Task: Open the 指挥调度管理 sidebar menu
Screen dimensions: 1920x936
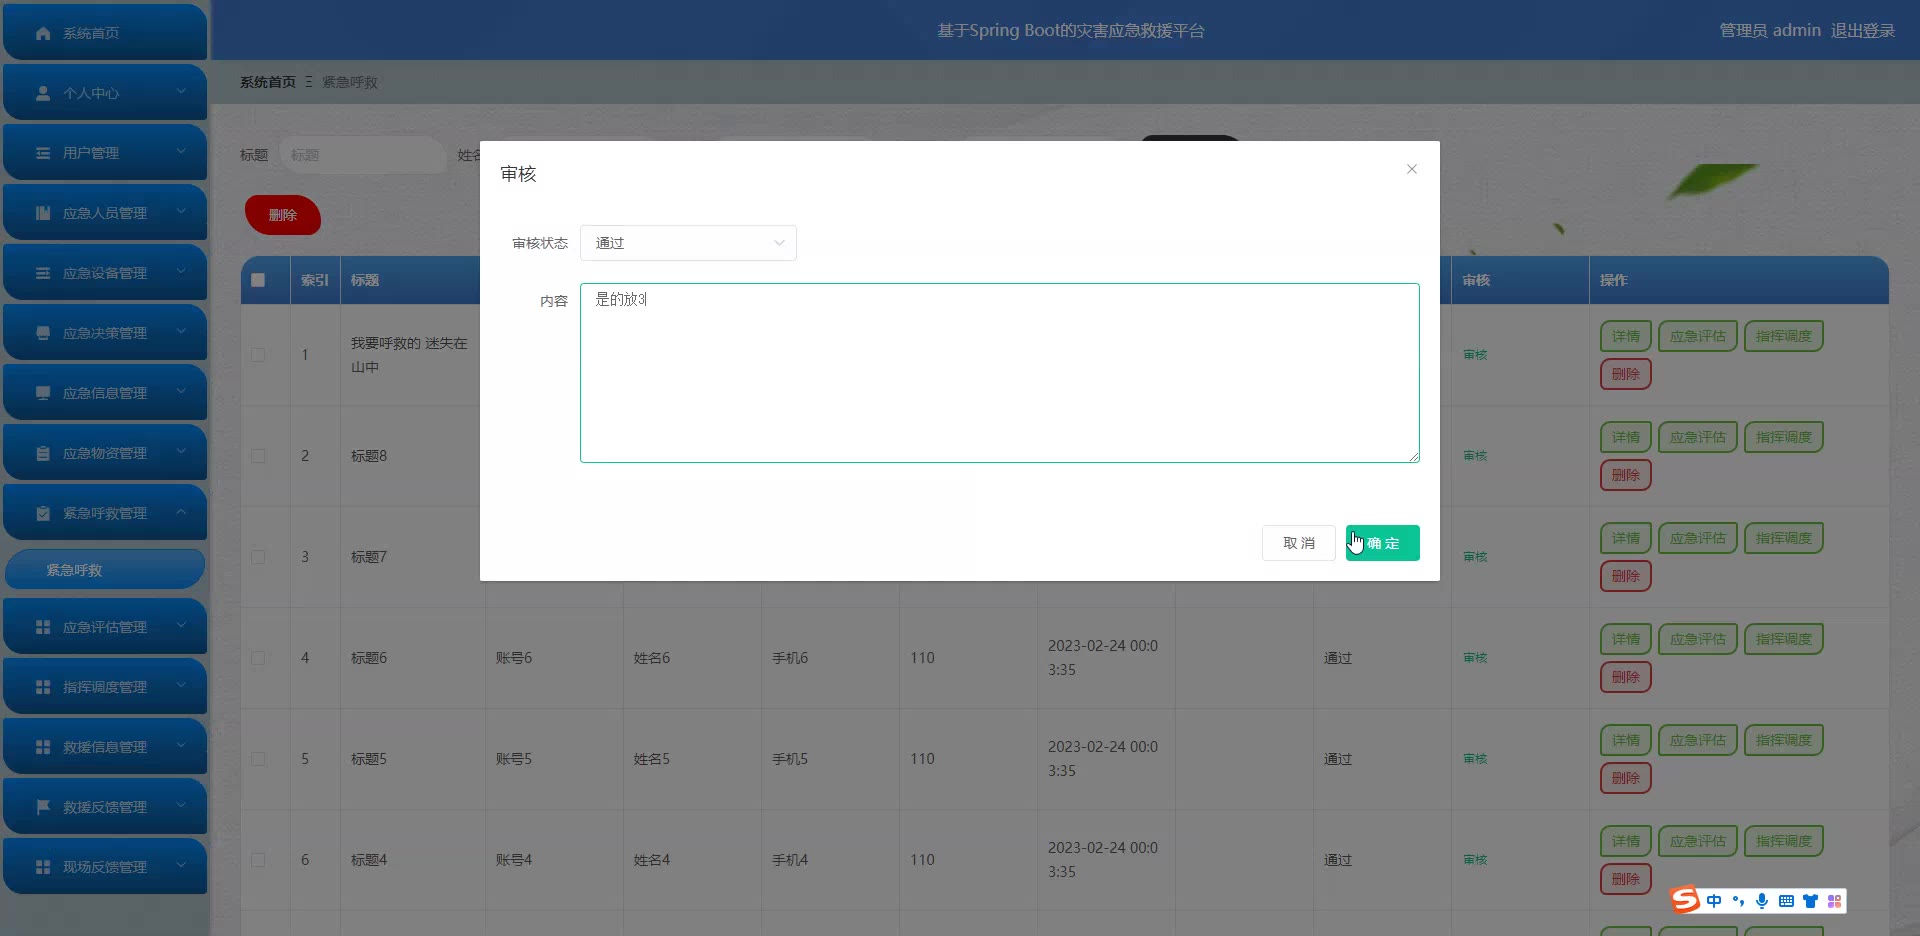Action: click(x=105, y=687)
